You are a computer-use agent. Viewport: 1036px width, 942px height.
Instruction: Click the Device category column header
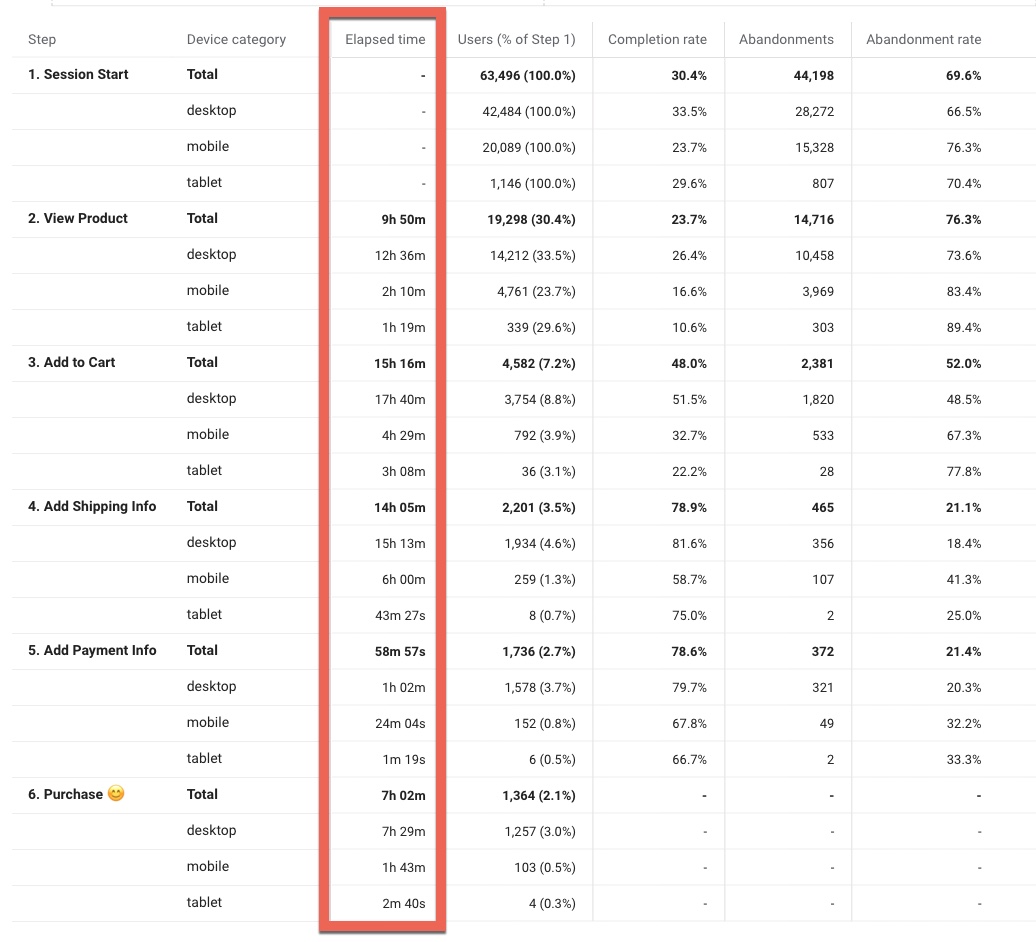pyautogui.click(x=236, y=40)
